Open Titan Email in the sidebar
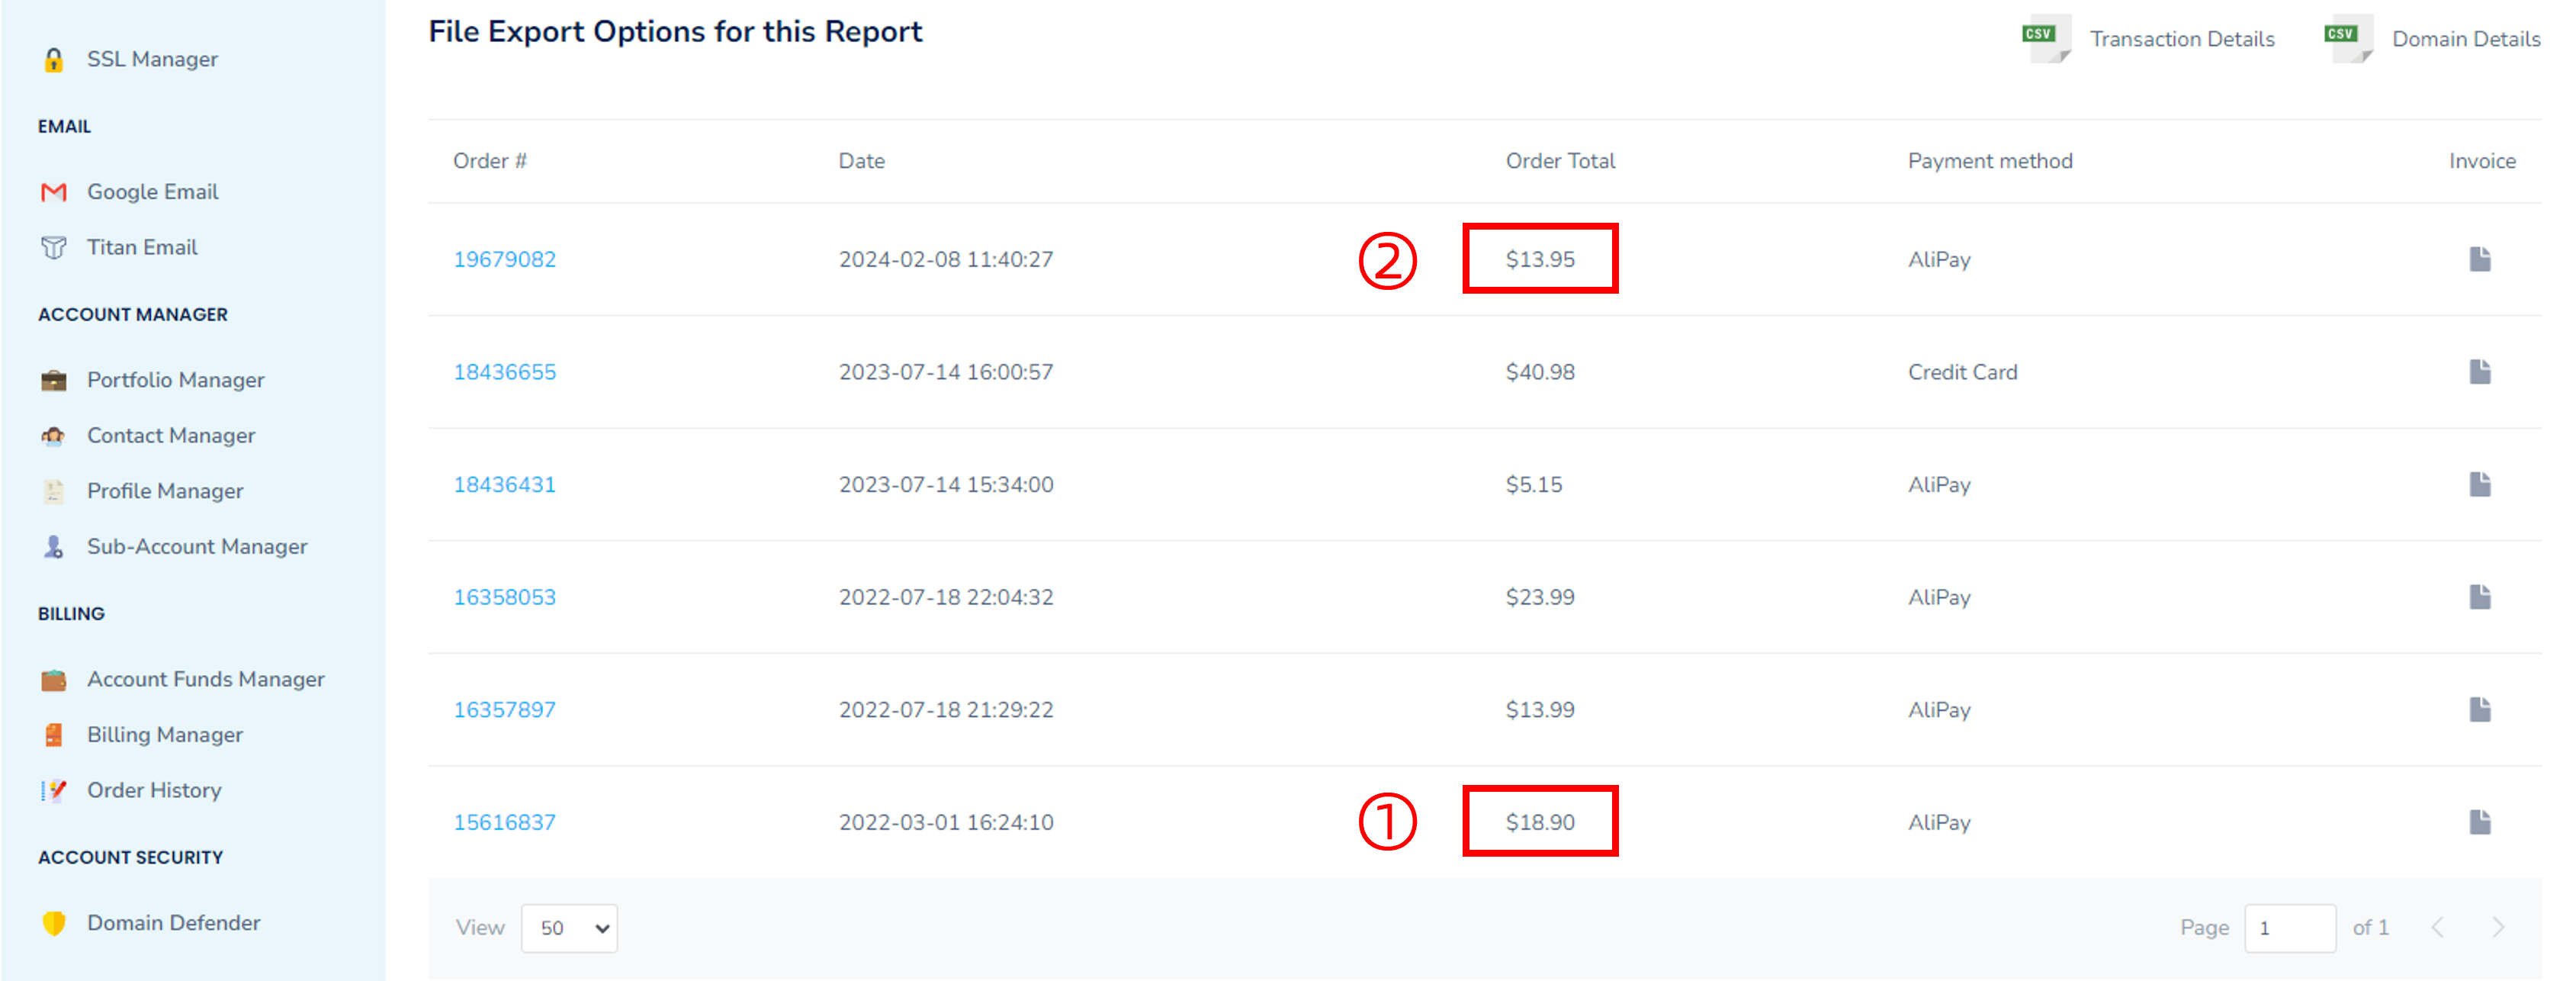The image size is (2576, 981). coord(142,247)
